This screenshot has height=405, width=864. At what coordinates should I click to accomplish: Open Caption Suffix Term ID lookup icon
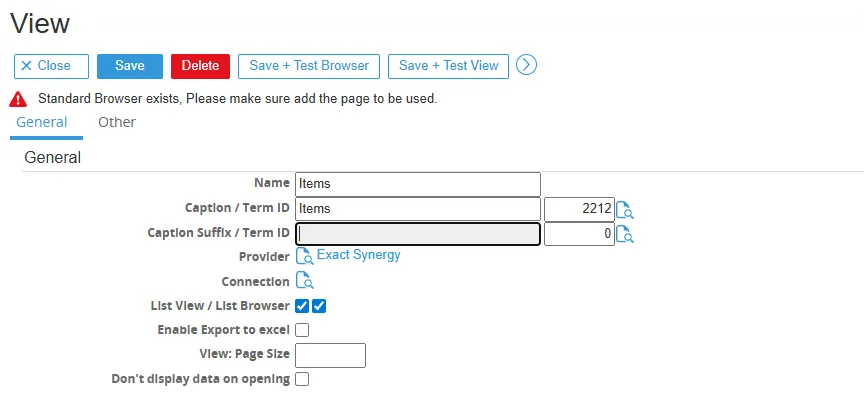pyautogui.click(x=625, y=235)
